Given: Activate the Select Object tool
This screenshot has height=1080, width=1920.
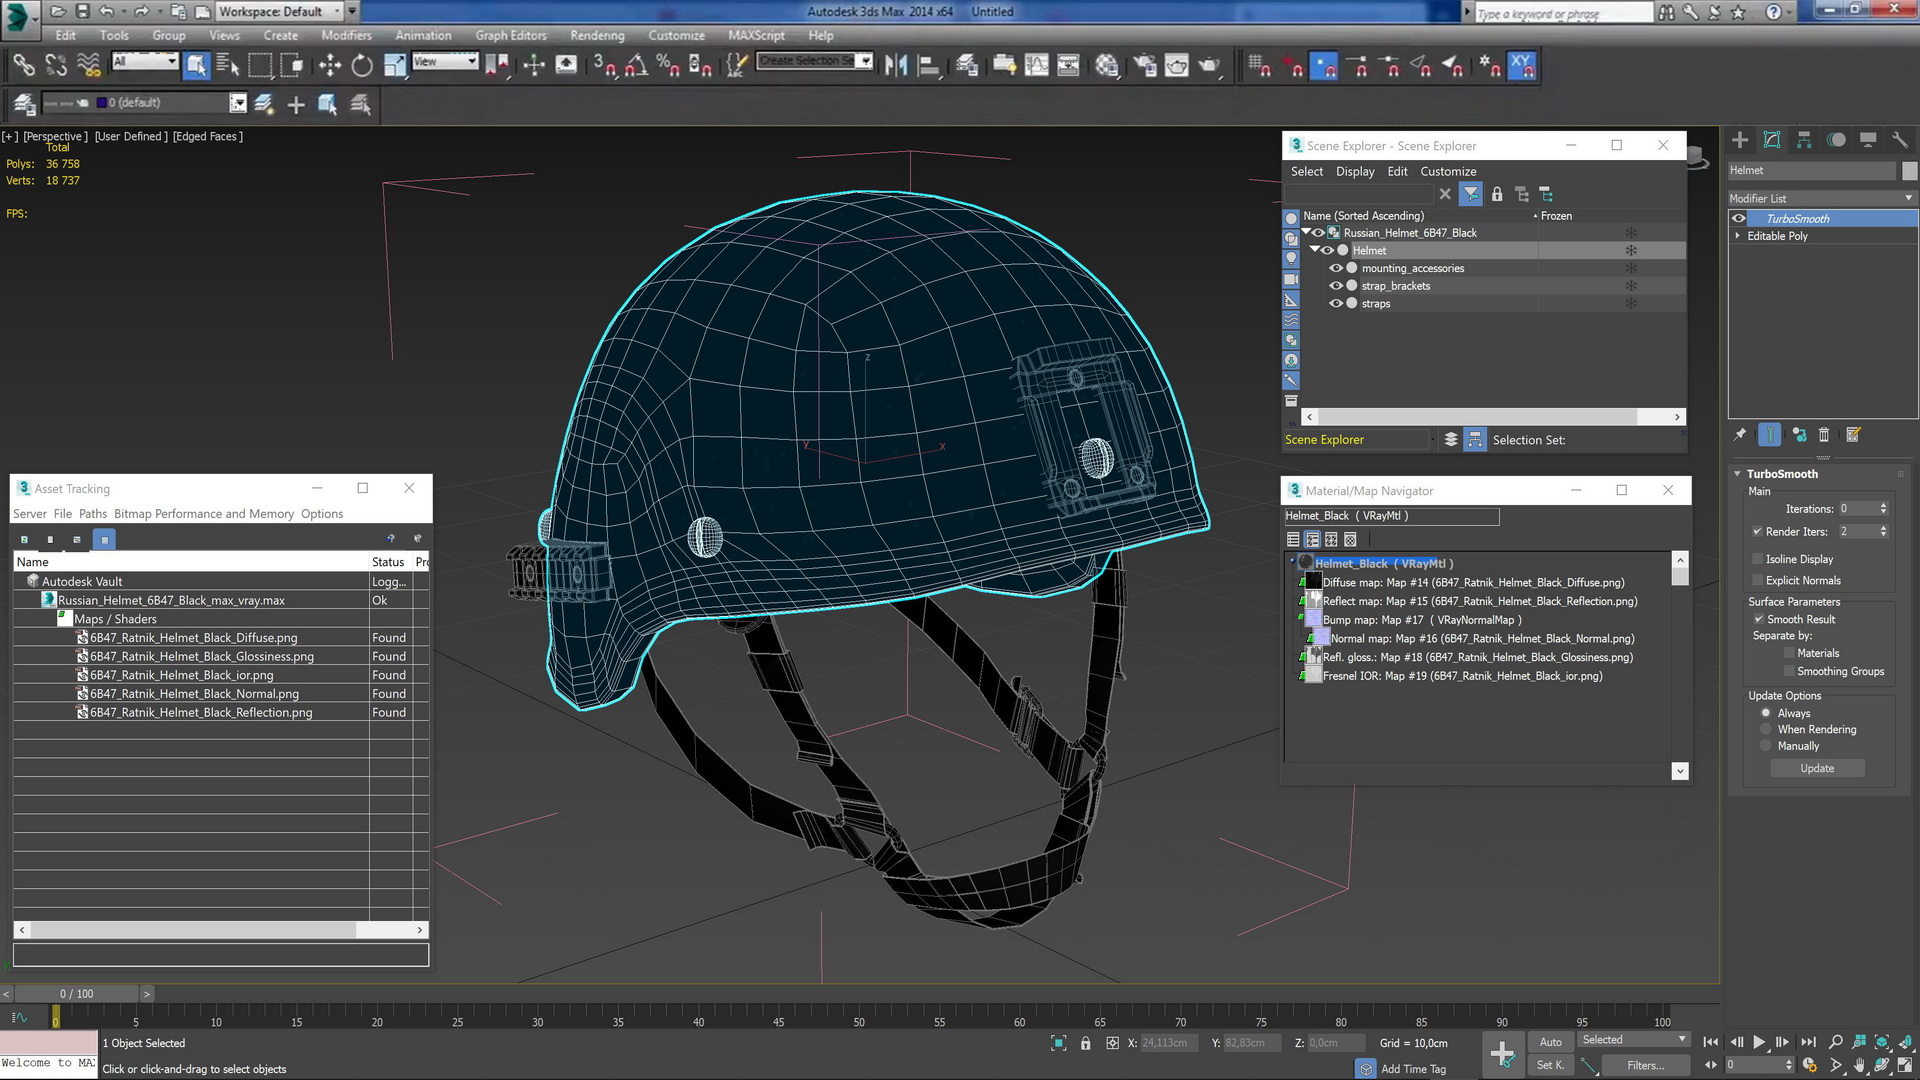Looking at the screenshot, I should [196, 66].
